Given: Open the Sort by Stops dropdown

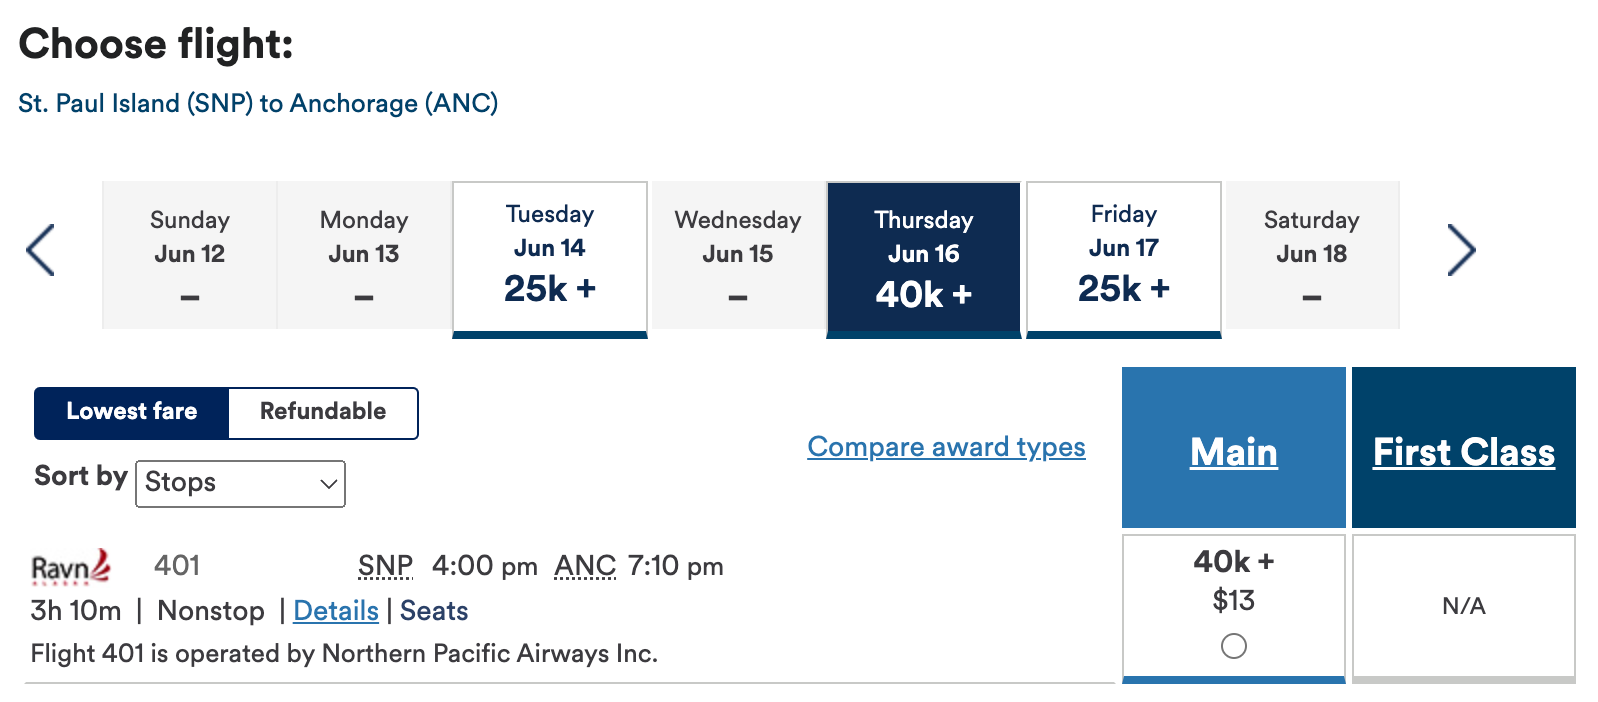Looking at the screenshot, I should click(240, 483).
